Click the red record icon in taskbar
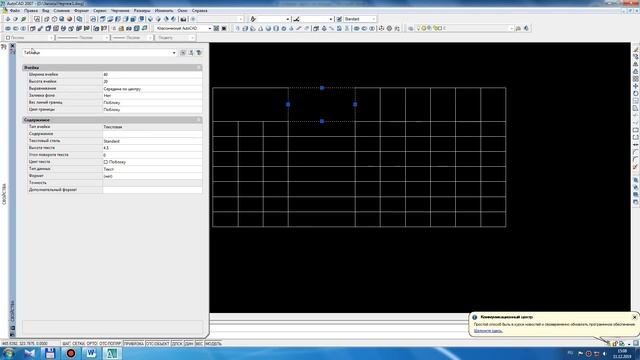Screen dimensions: 640x360 [x=71, y=353]
